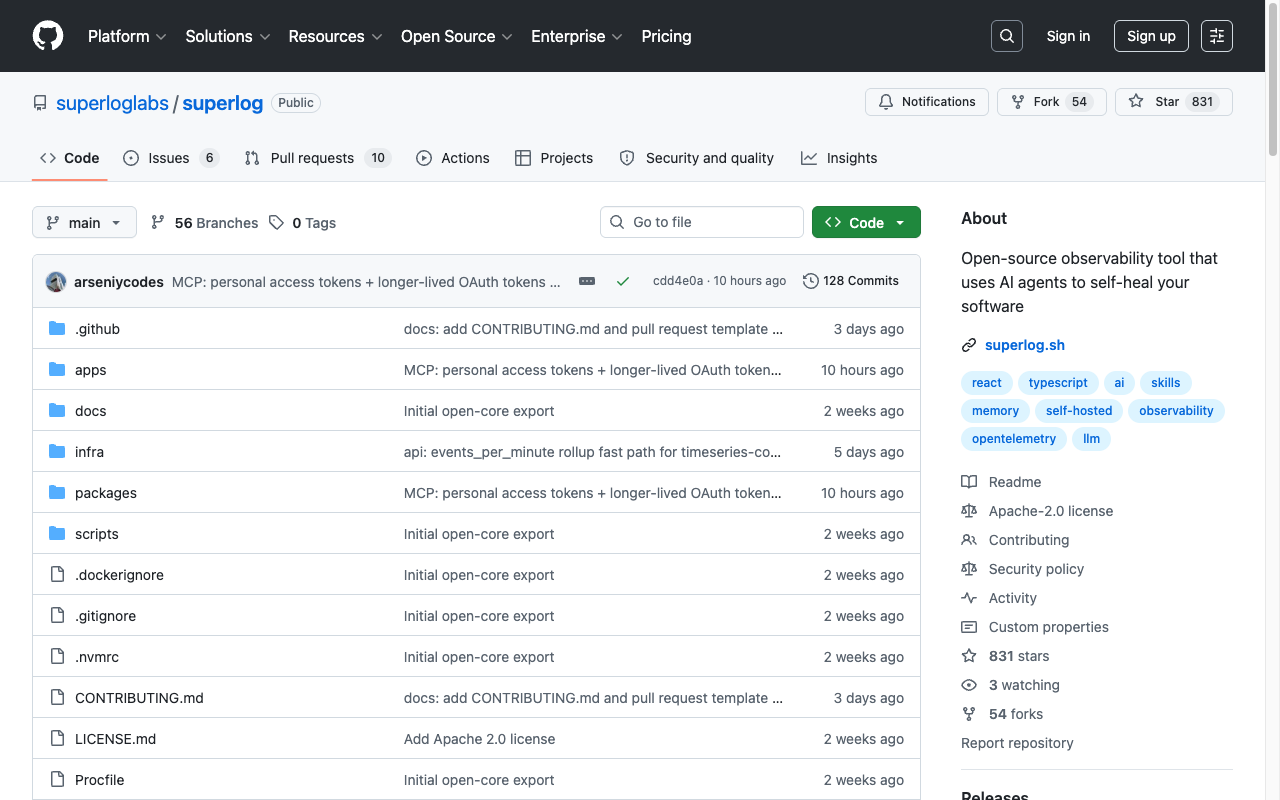The height and width of the screenshot is (800, 1280).
Task: Select the observability topic tag
Action: point(1176,411)
